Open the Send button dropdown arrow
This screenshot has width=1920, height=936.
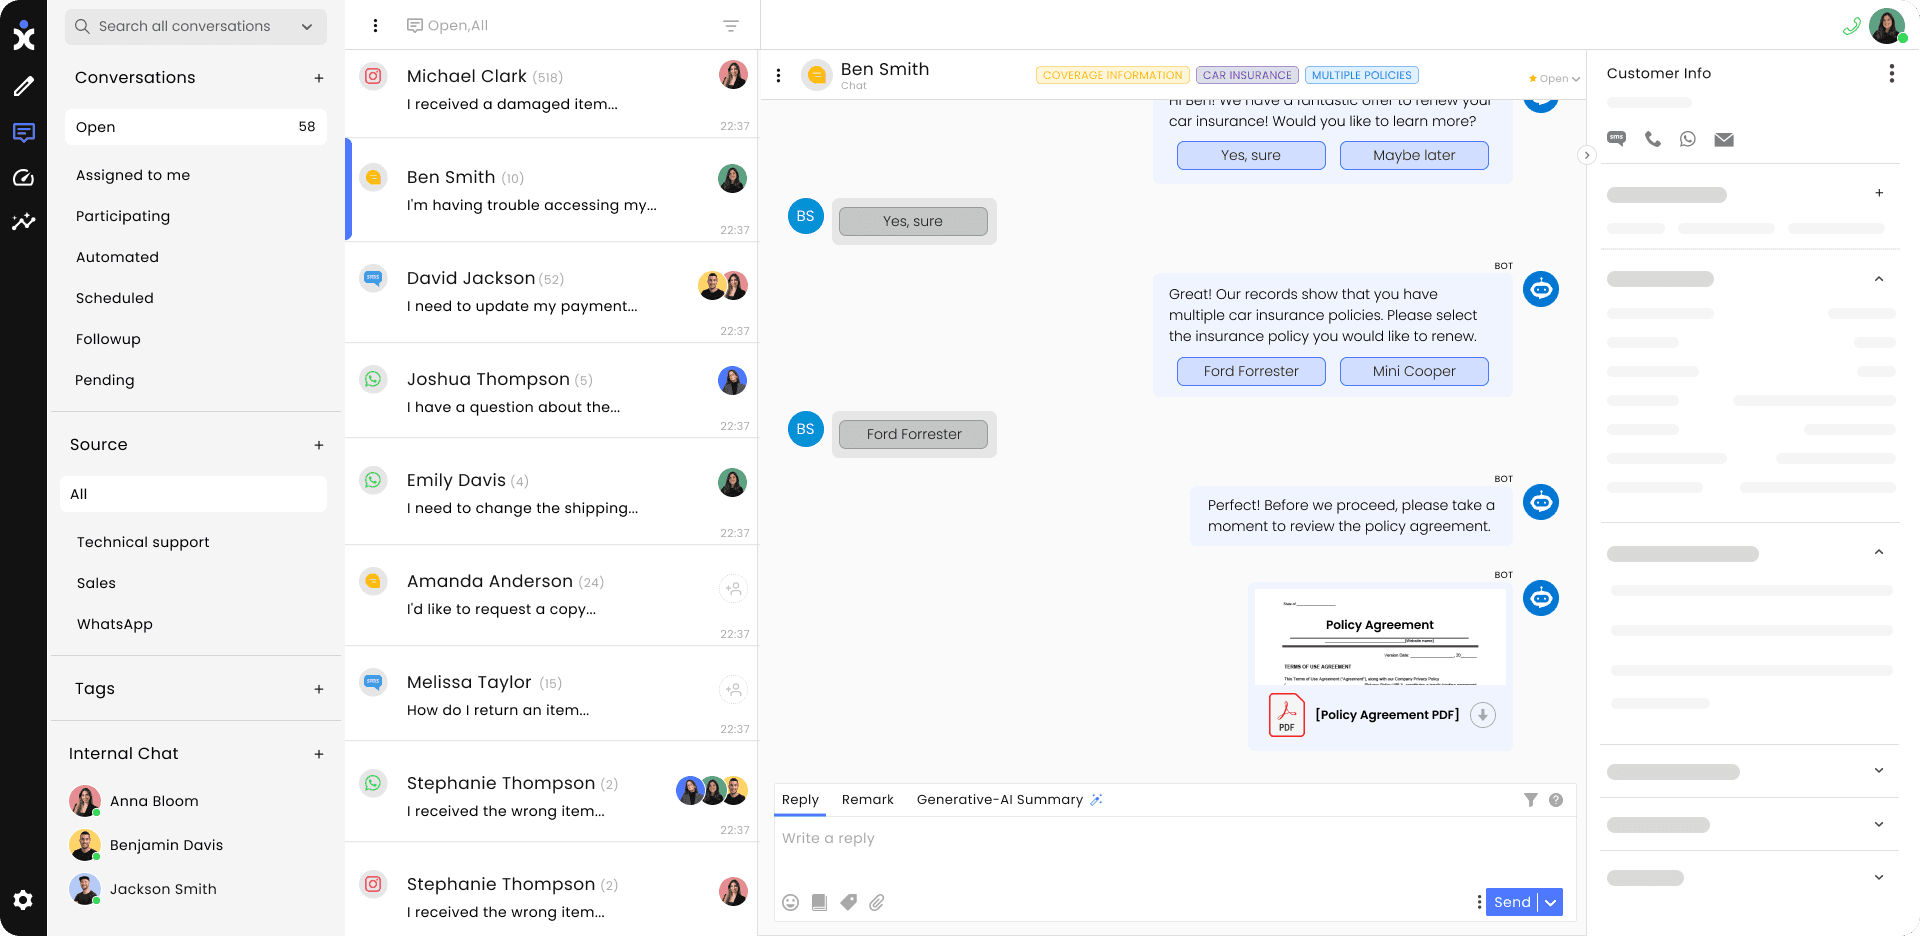click(x=1551, y=902)
